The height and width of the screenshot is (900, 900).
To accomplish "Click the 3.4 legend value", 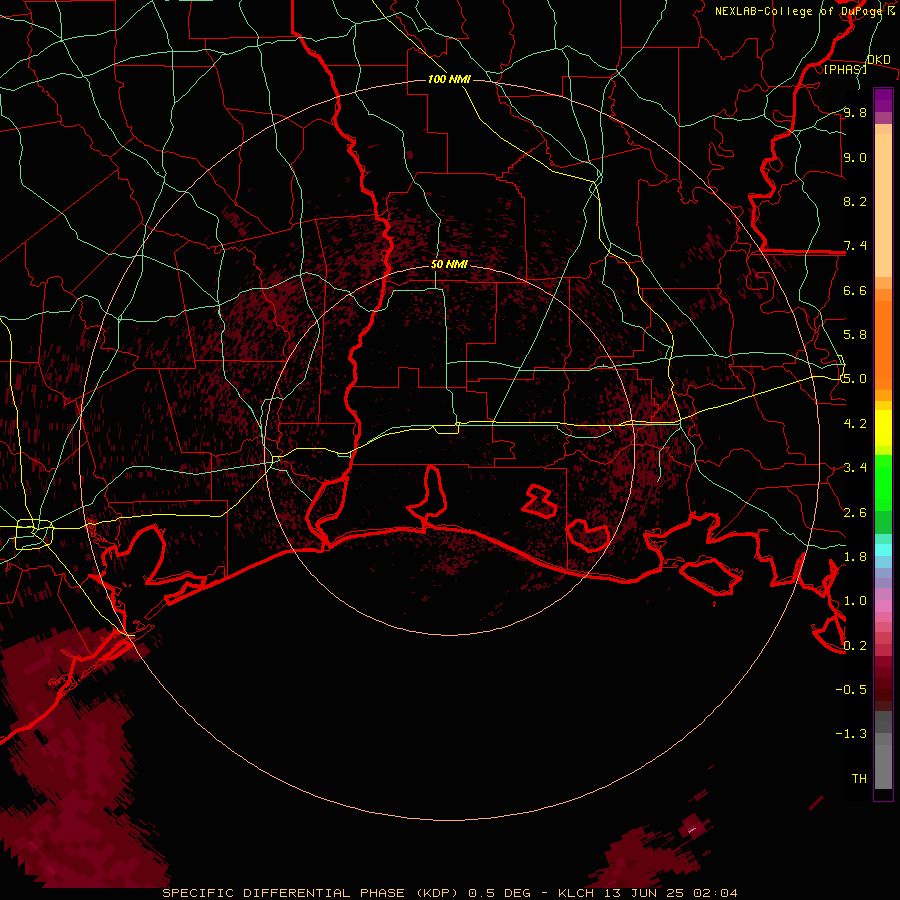I will pos(855,468).
